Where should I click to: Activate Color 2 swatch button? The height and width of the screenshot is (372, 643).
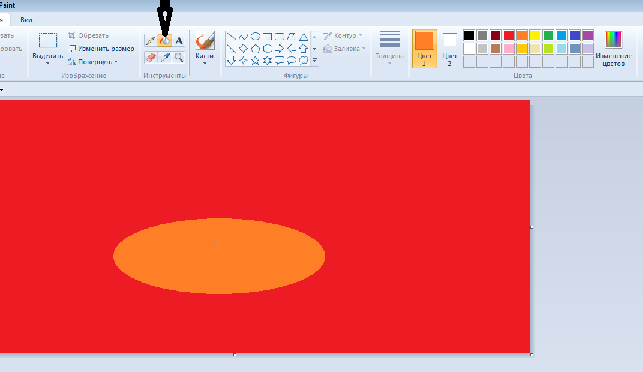pos(449,48)
